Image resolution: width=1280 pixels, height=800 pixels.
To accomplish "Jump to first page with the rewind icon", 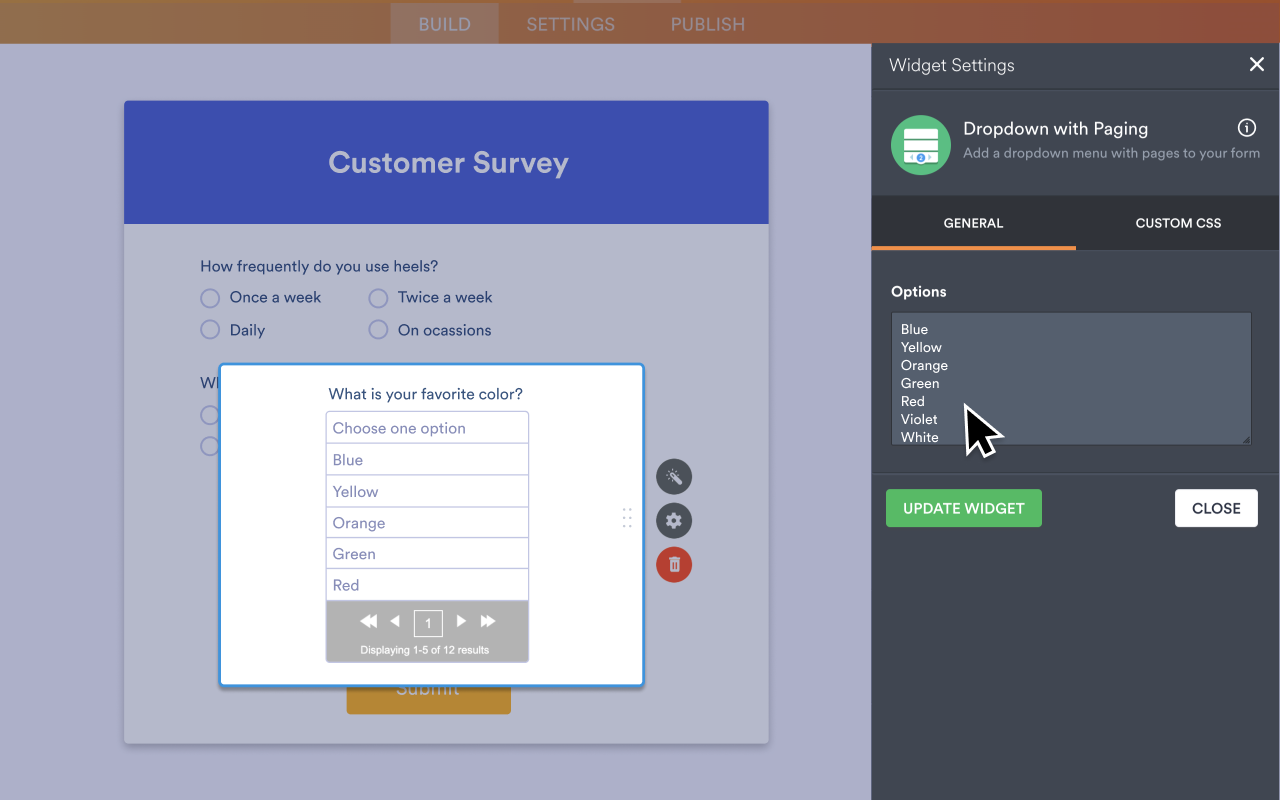I will coord(368,621).
